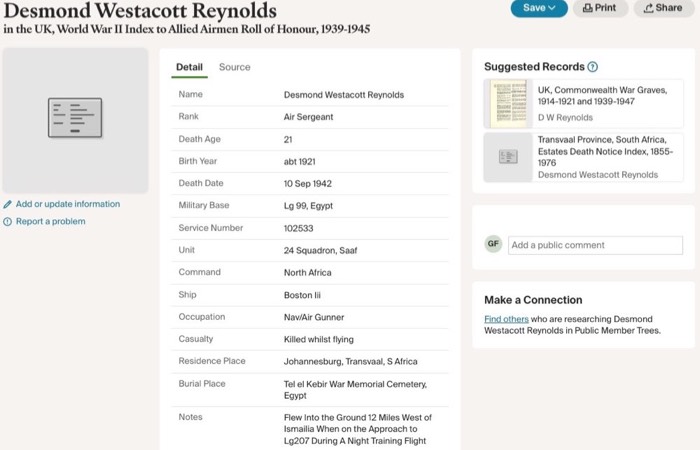Screen dimensions: 700x450
Task: Open the Add or update information link
Action: [68, 204]
